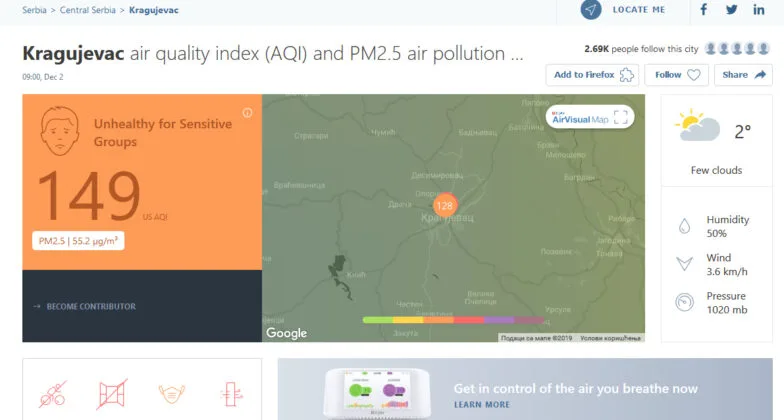784x420 pixels.
Task: Click the info icon on AQI card
Action: 247,113
